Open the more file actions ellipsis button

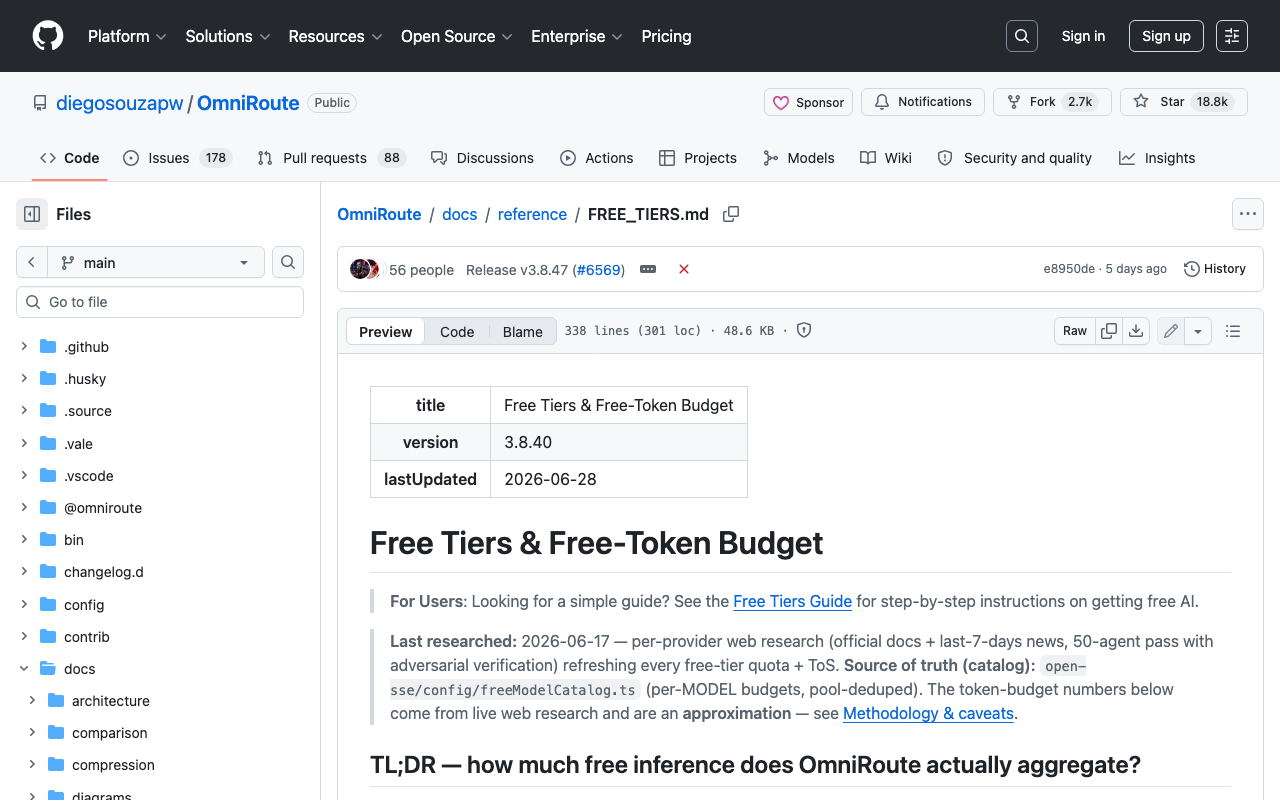[1247, 214]
